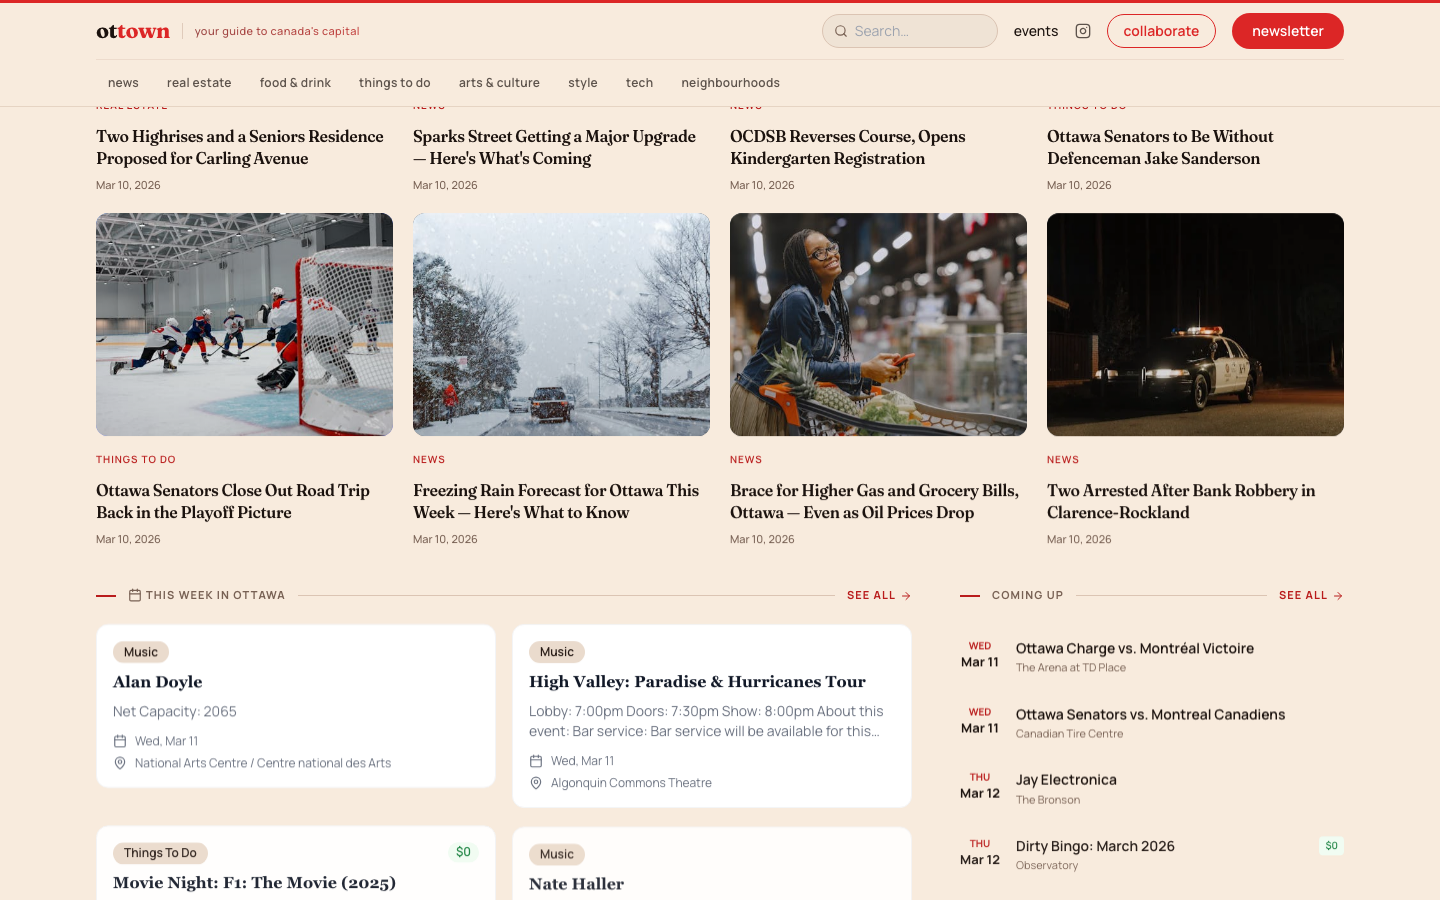Open the Instagram icon link
This screenshot has height=900, width=1440.
pyautogui.click(x=1083, y=31)
